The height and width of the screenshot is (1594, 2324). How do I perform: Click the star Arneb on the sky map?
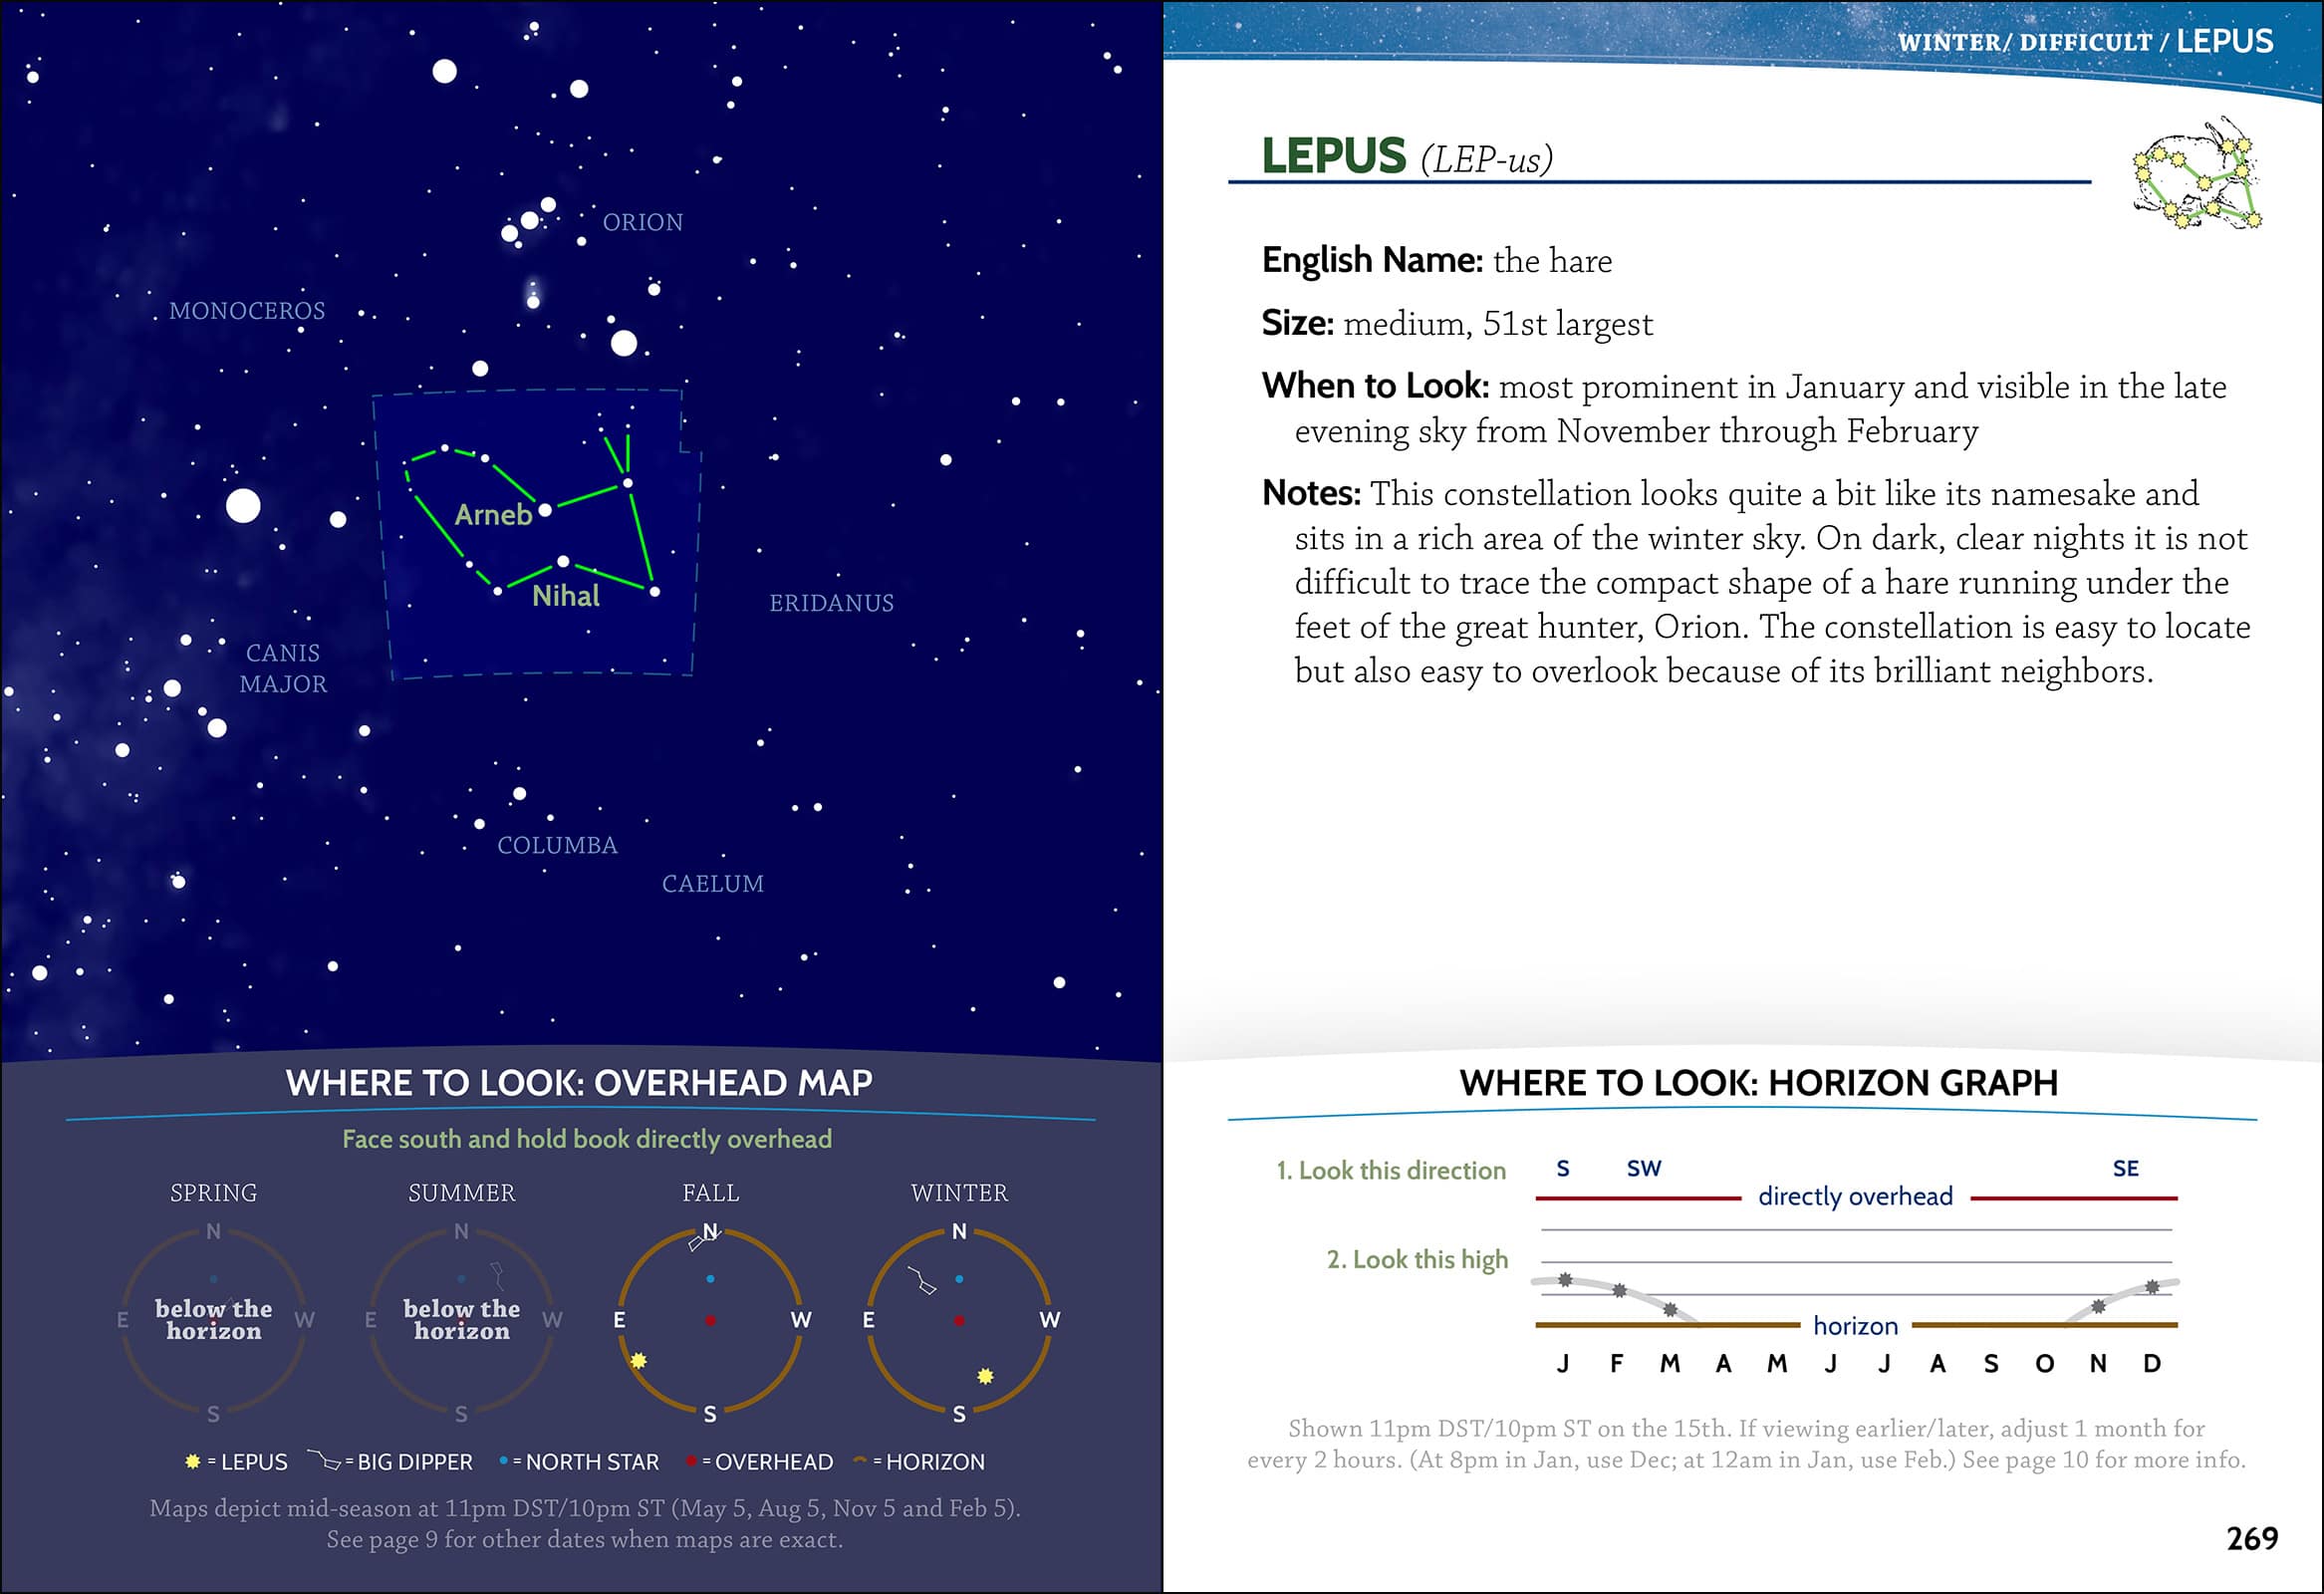click(546, 508)
